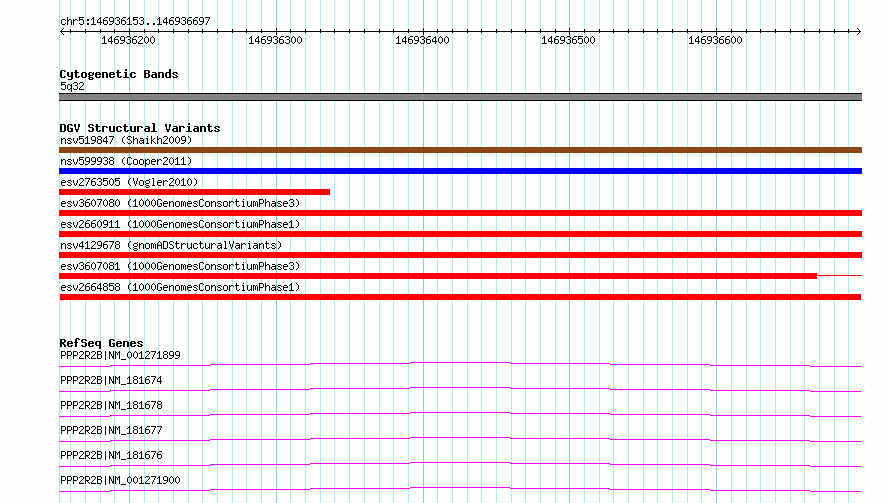
Task: Open transcript PPP2R2B|NM_001271900
Action: point(120,480)
